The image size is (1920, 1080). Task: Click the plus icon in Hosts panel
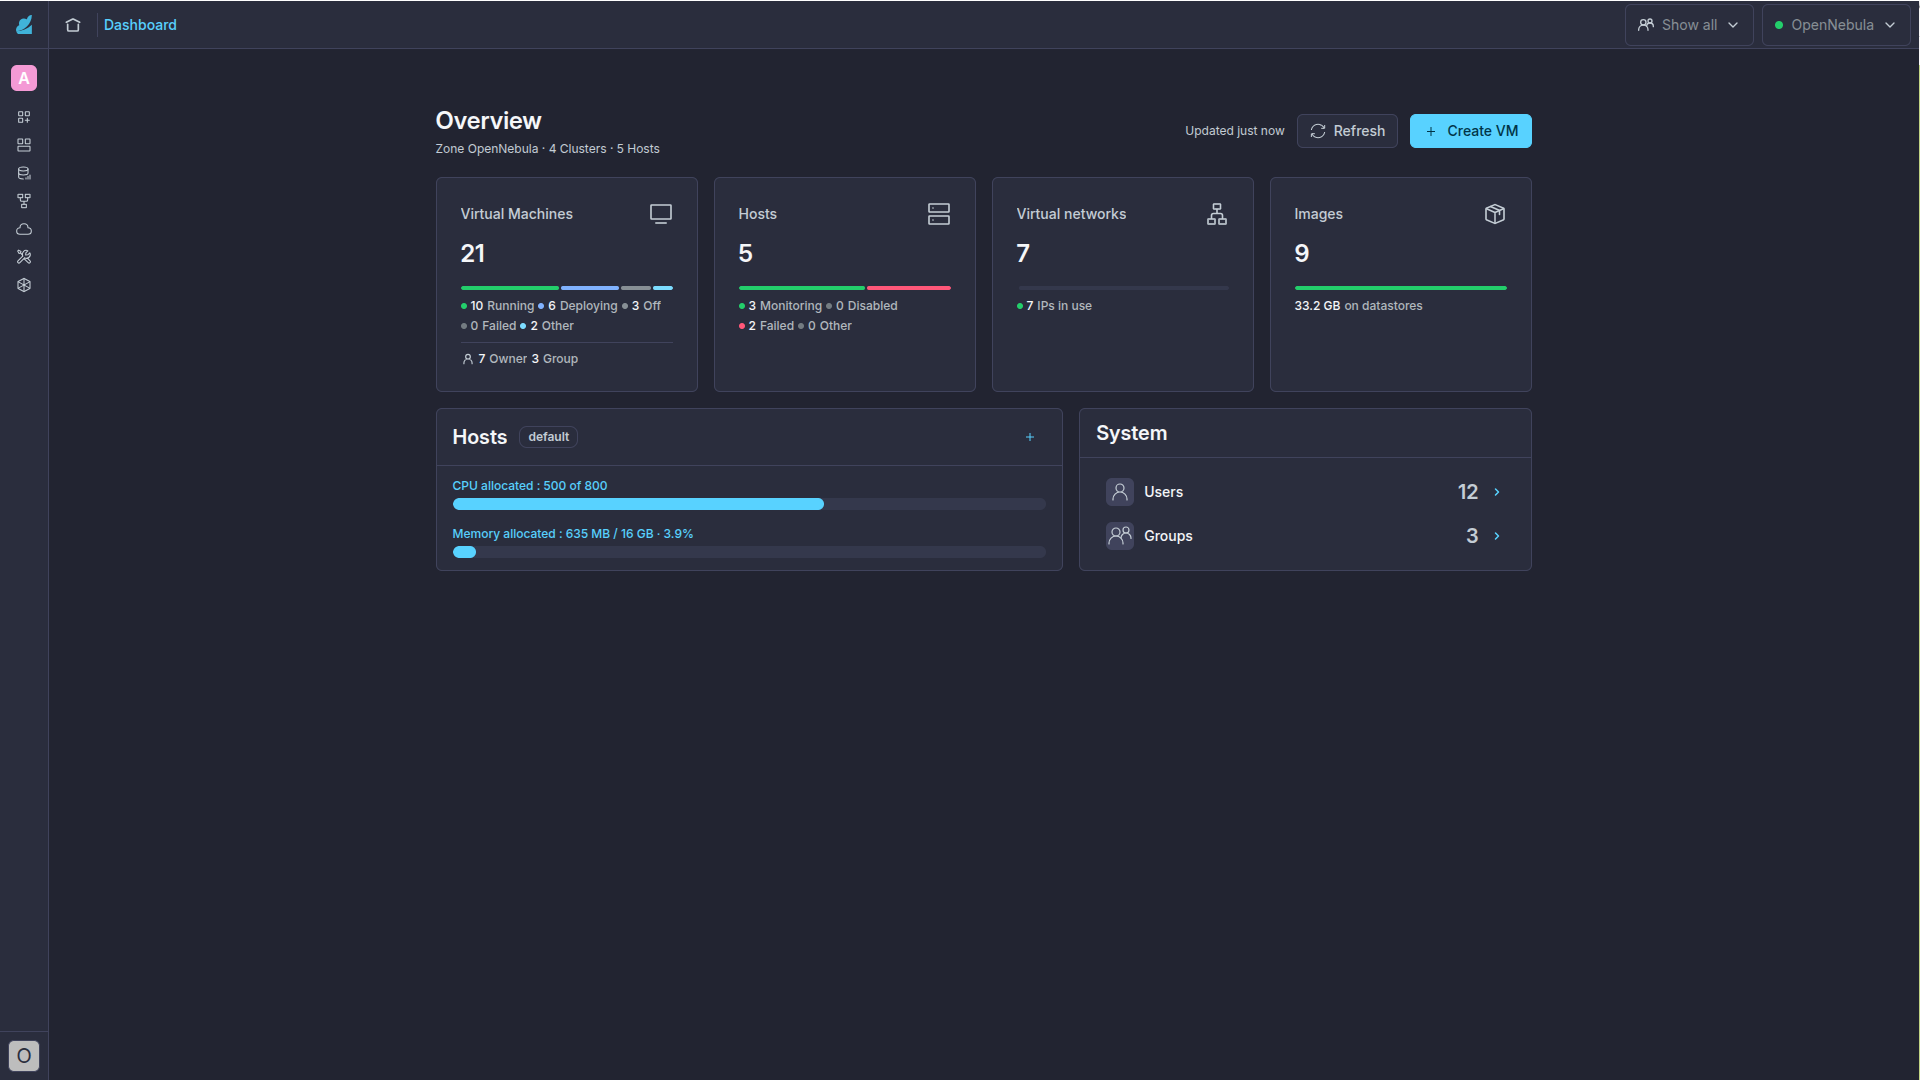click(x=1030, y=437)
